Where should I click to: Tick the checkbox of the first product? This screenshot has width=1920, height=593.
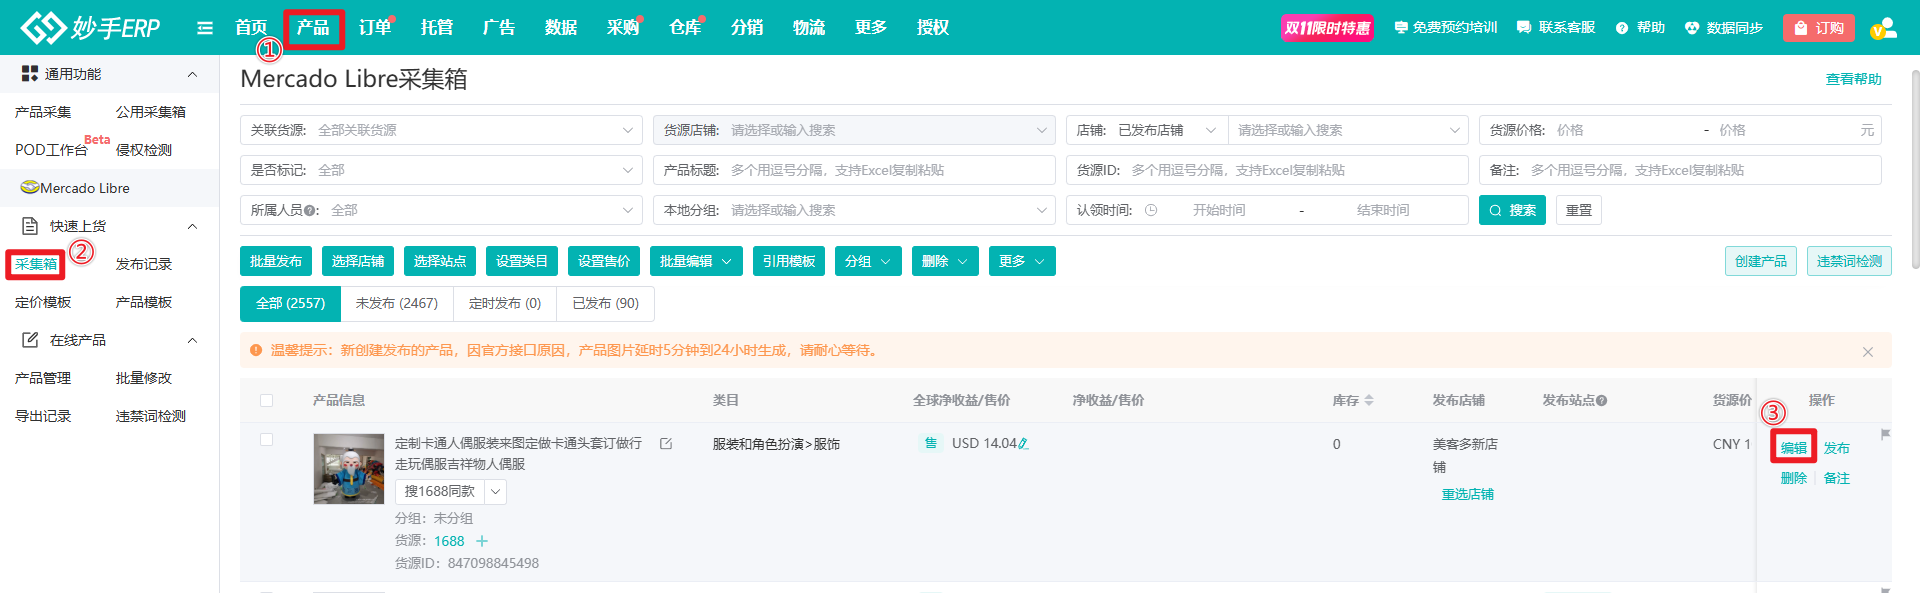pyautogui.click(x=266, y=439)
